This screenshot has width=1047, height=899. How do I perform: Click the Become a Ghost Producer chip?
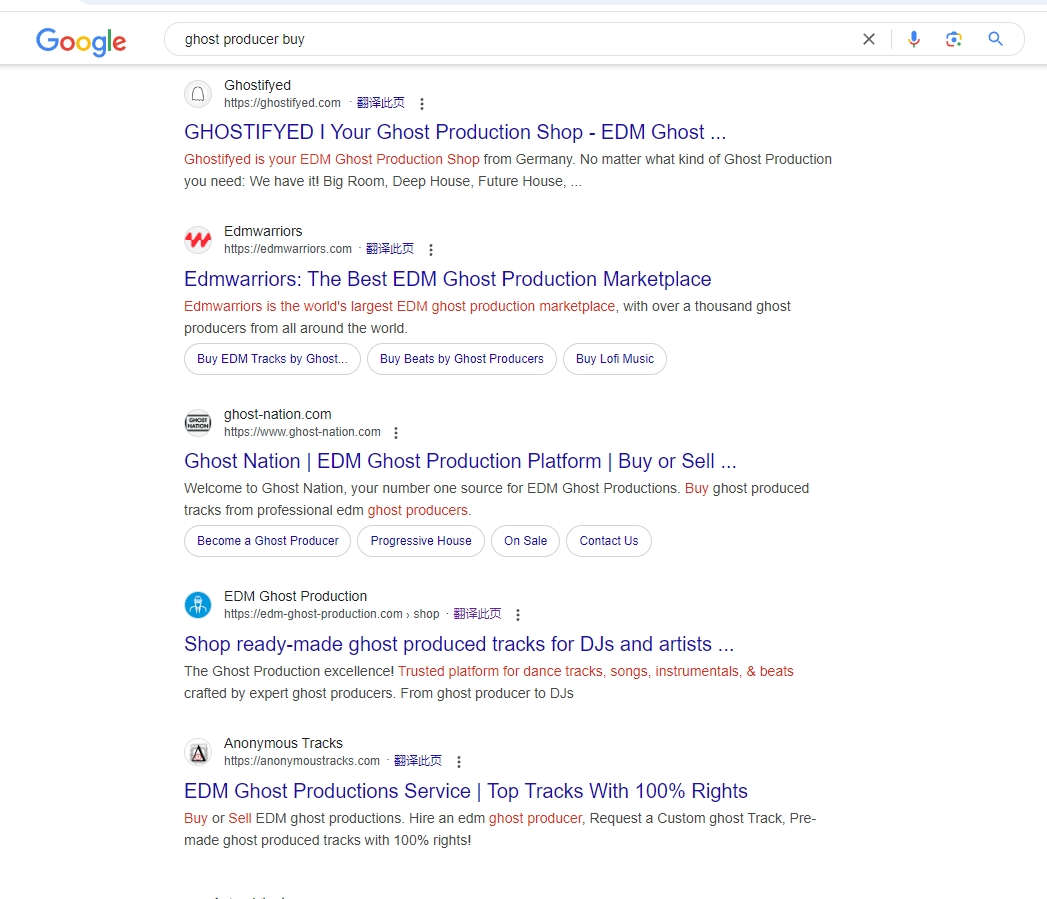[268, 541]
